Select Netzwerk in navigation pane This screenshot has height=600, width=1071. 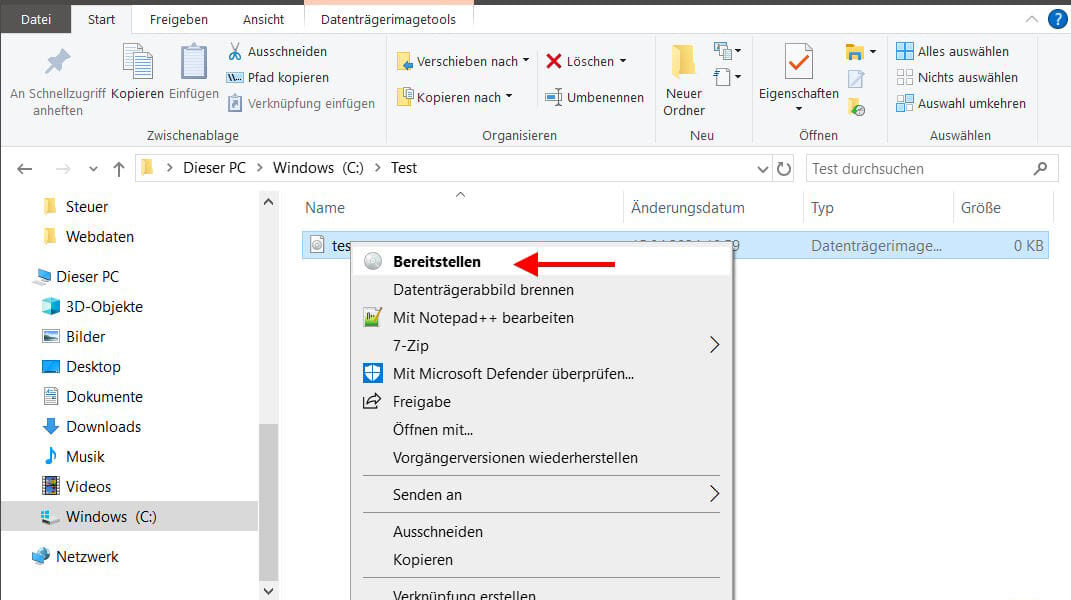tap(87, 556)
